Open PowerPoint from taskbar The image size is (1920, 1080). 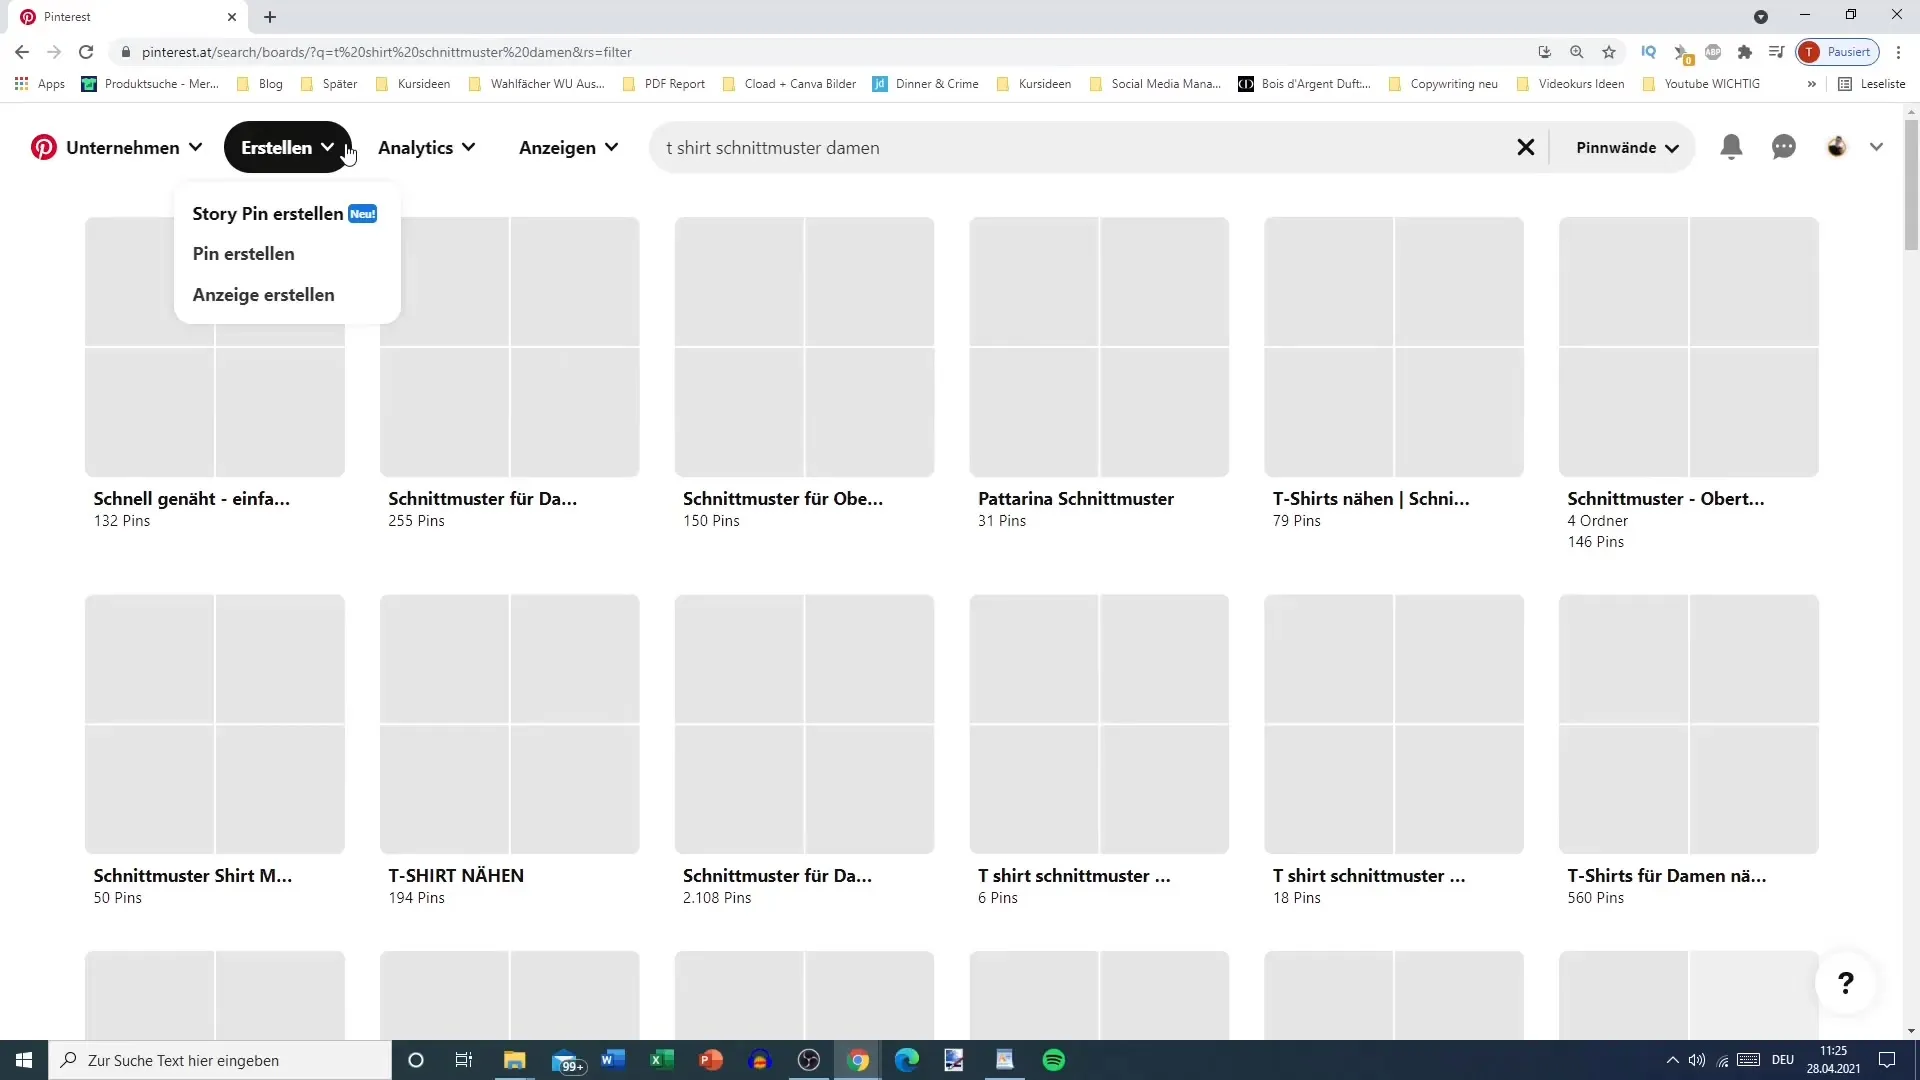[x=711, y=1060]
